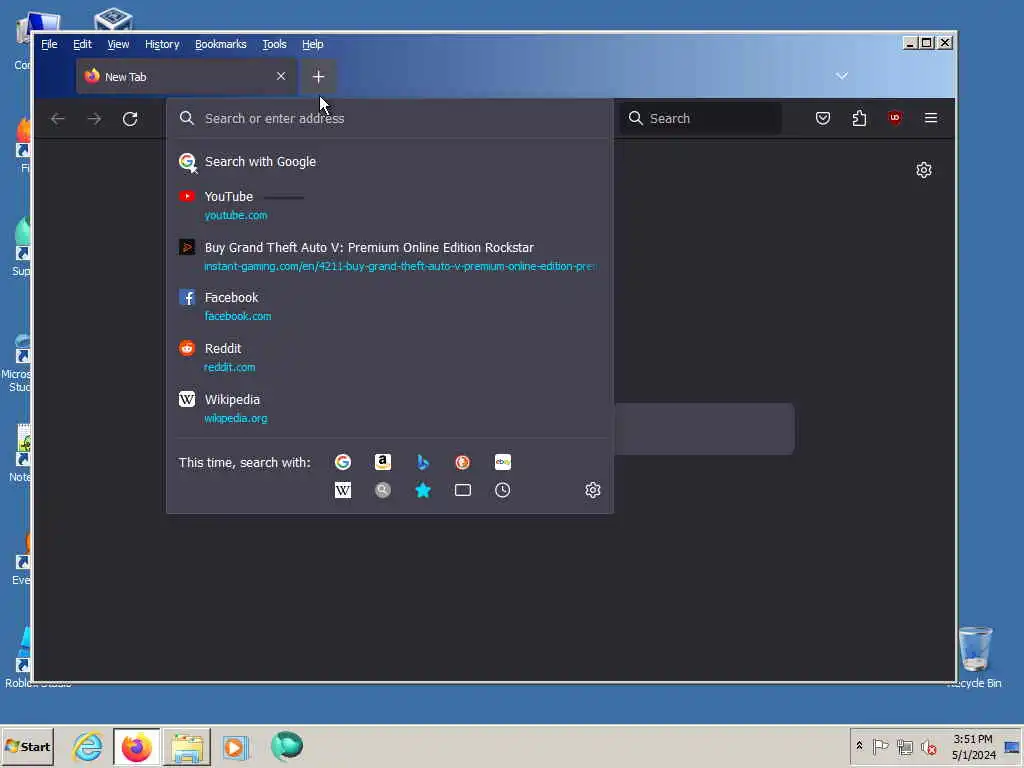The width and height of the screenshot is (1024, 768).
Task: Open Windows Media Player from taskbar
Action: point(236,746)
